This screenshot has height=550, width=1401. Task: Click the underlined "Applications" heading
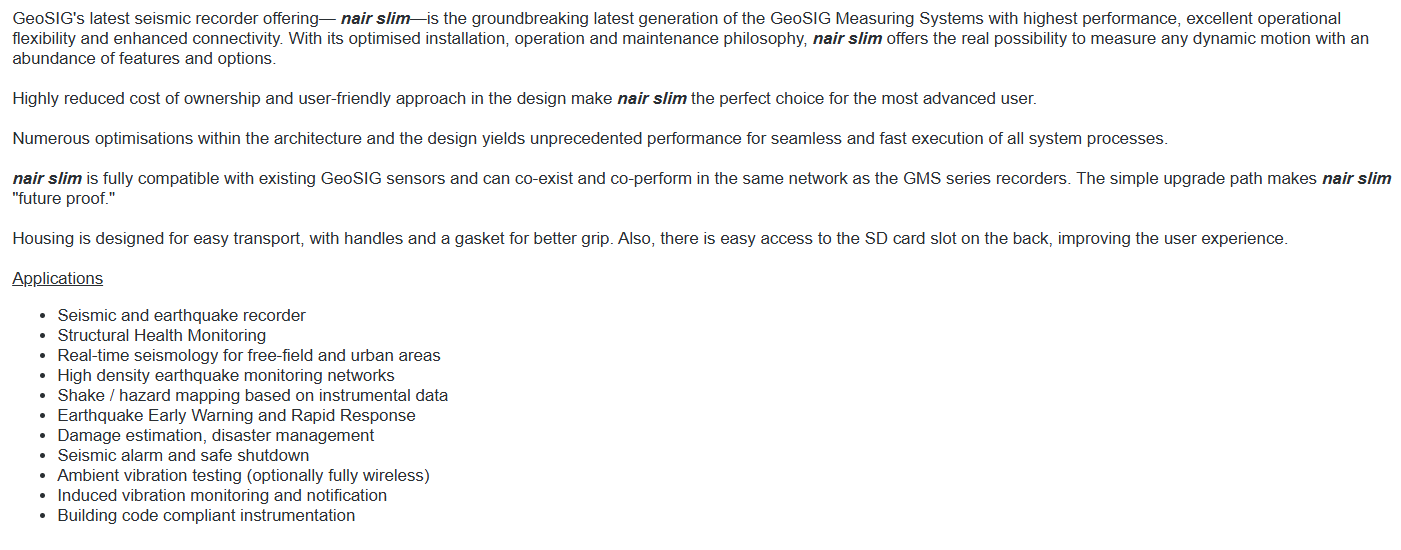[57, 278]
